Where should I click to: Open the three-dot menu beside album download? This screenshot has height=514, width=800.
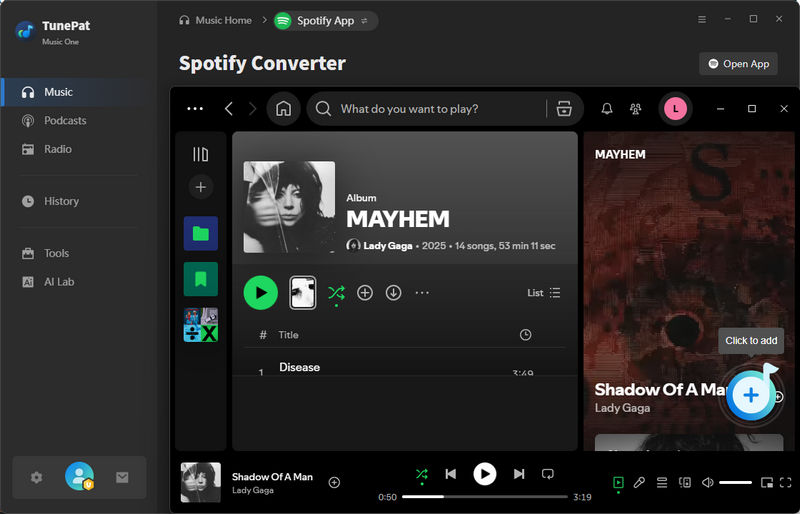coord(422,293)
